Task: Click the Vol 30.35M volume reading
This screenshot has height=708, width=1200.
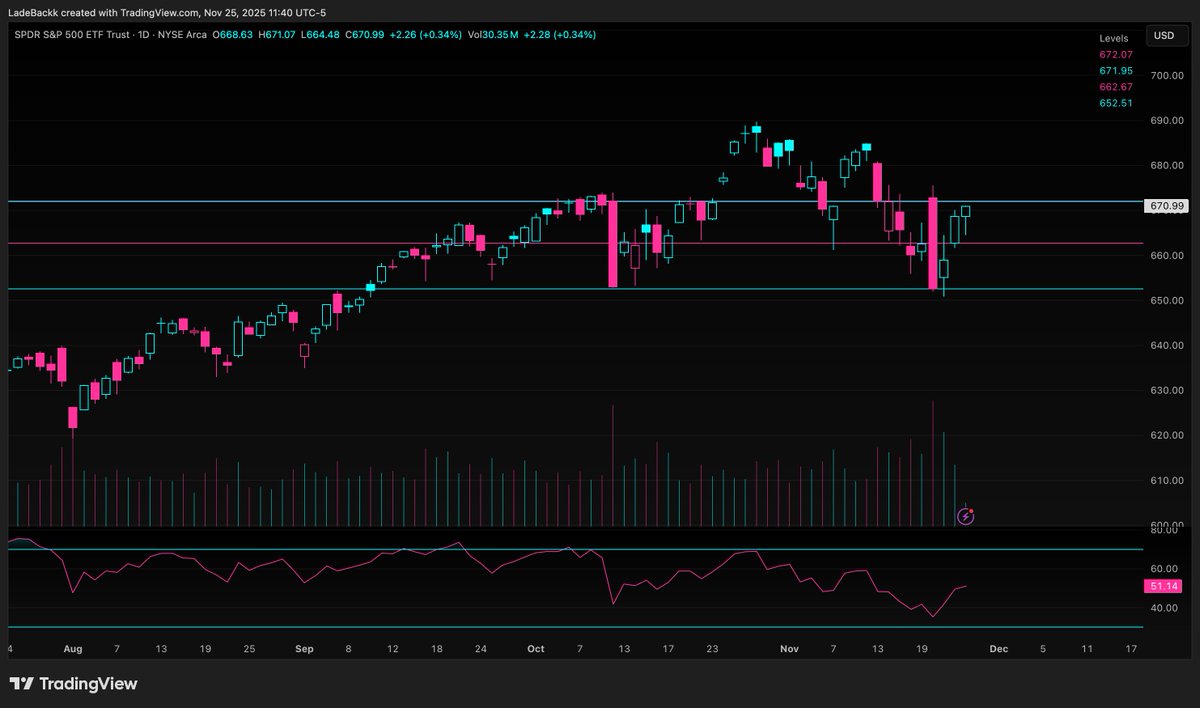Action: (x=493, y=35)
